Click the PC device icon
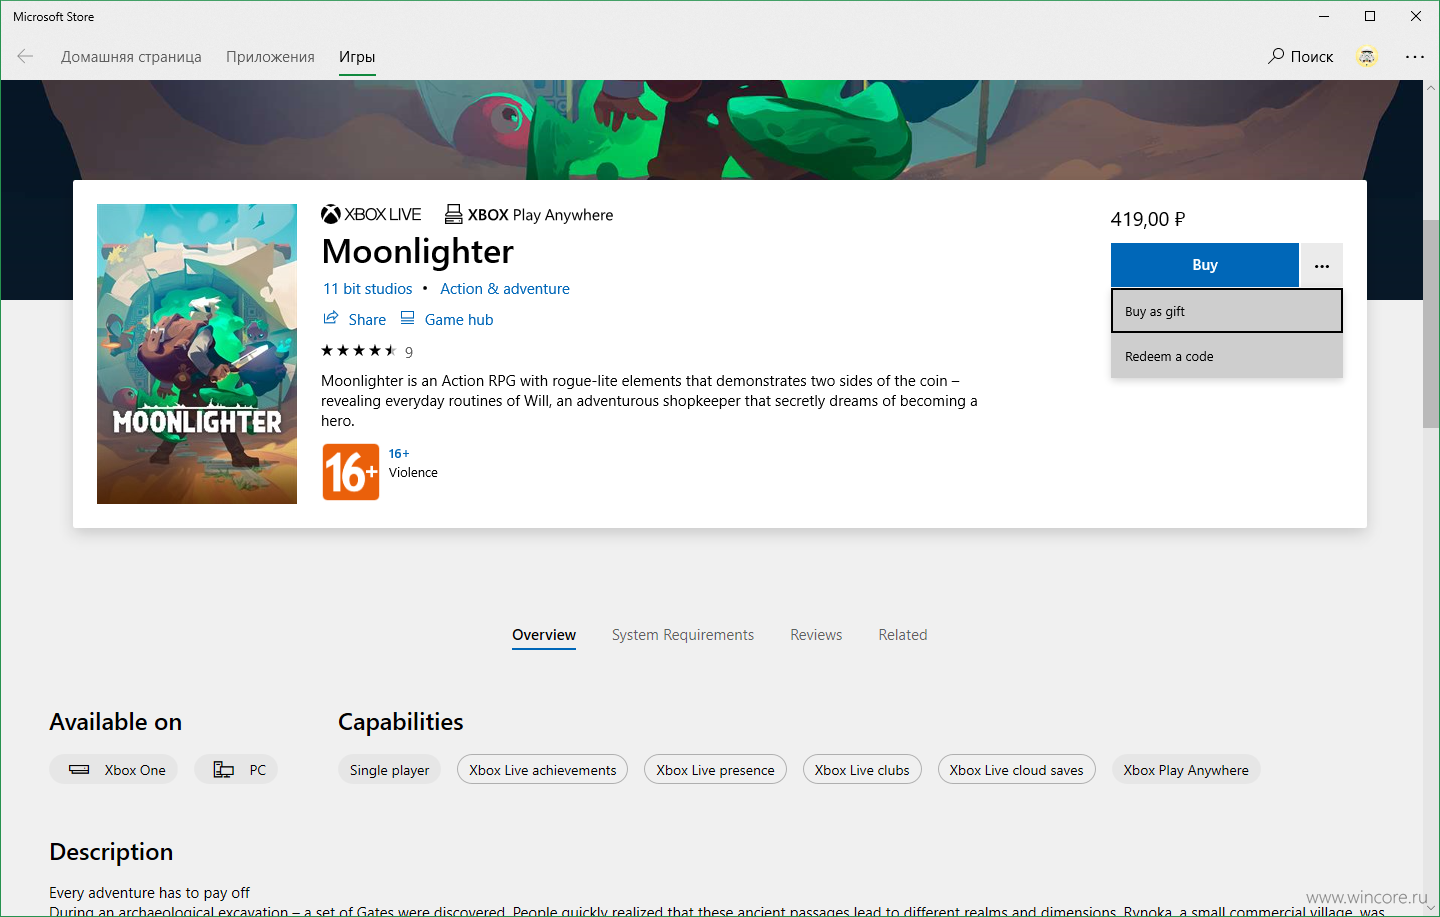The width and height of the screenshot is (1440, 917). click(x=224, y=769)
